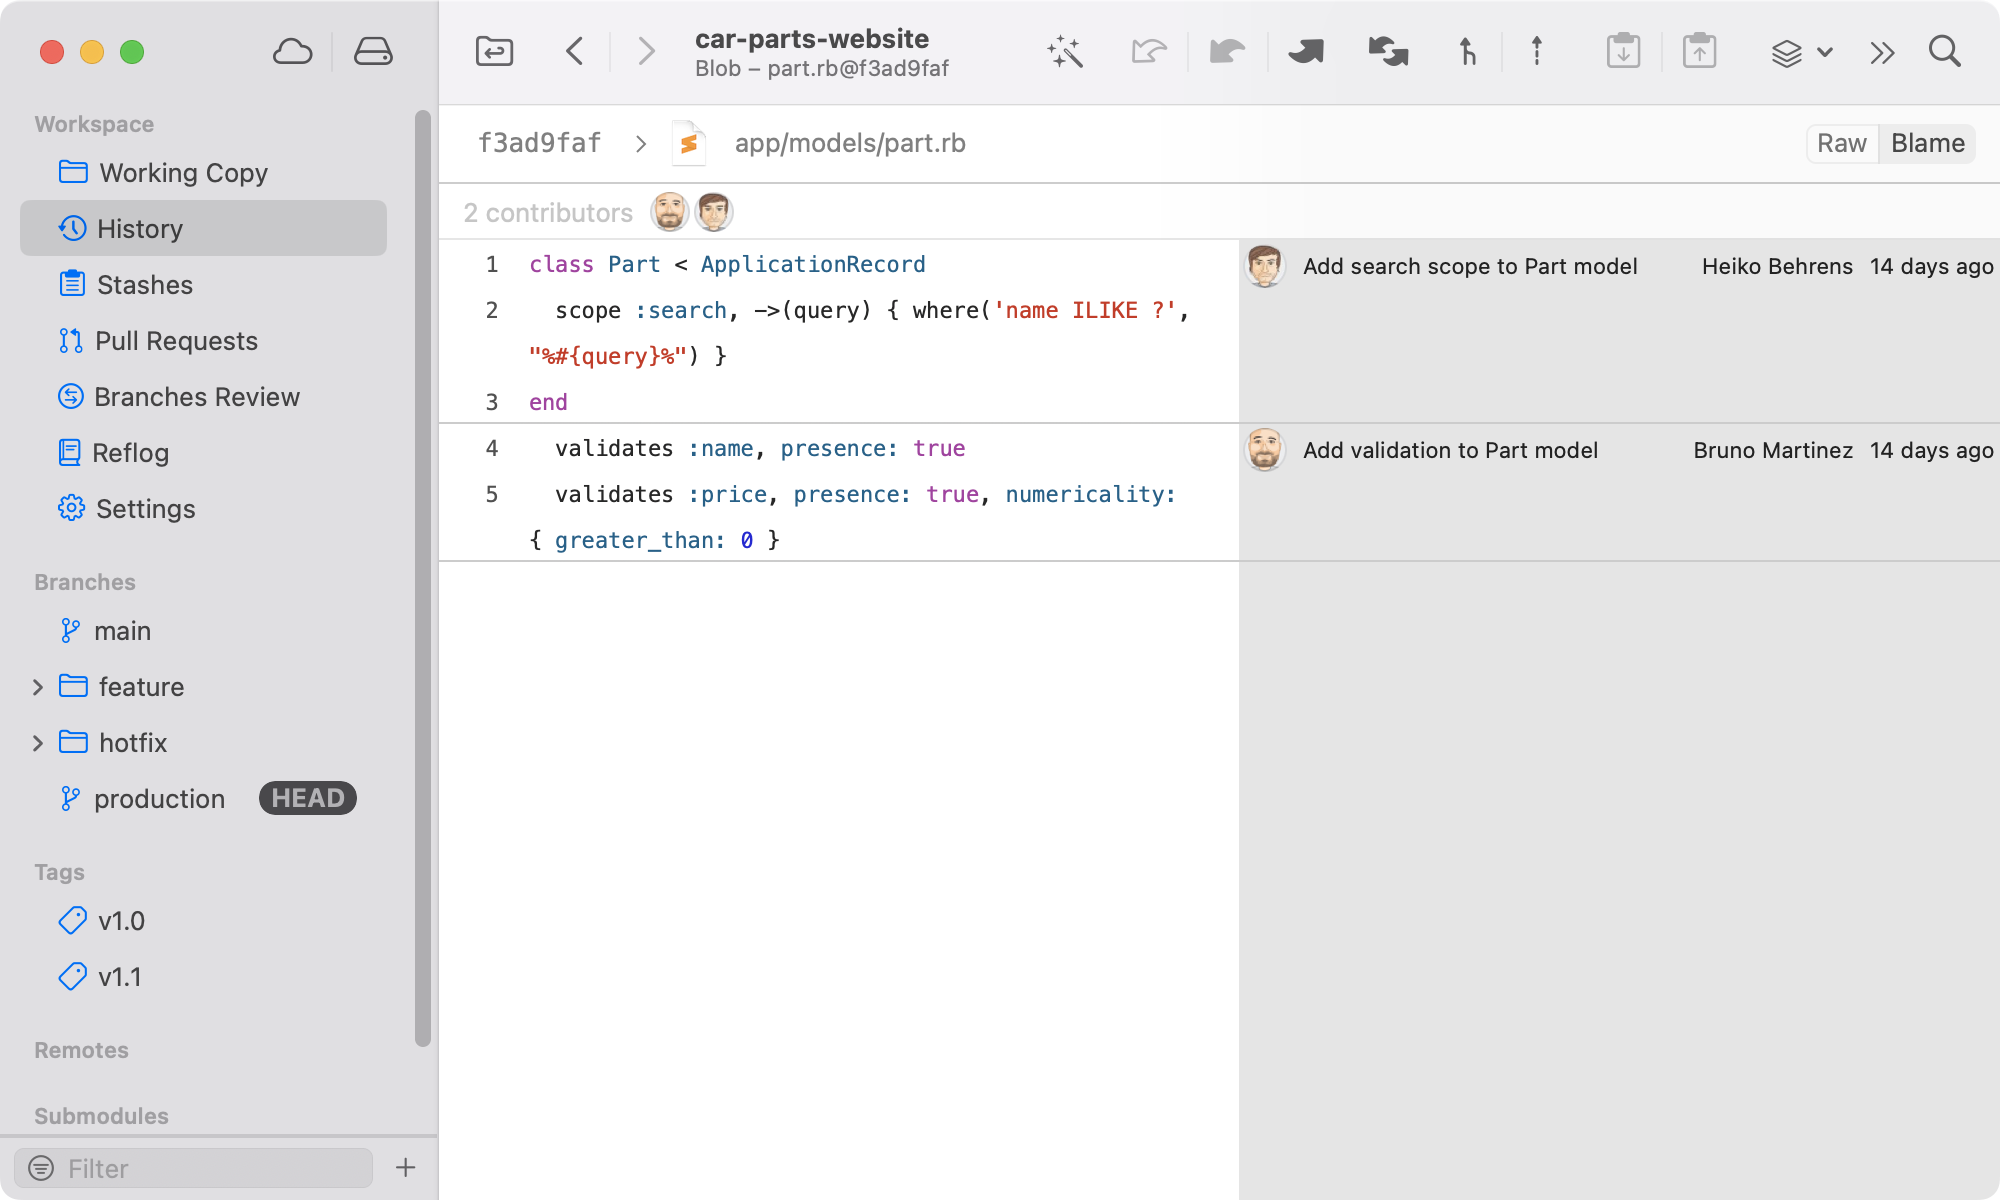2000x1200 pixels.
Task: Click the Fetch toolbar icon
Action: [1148, 52]
